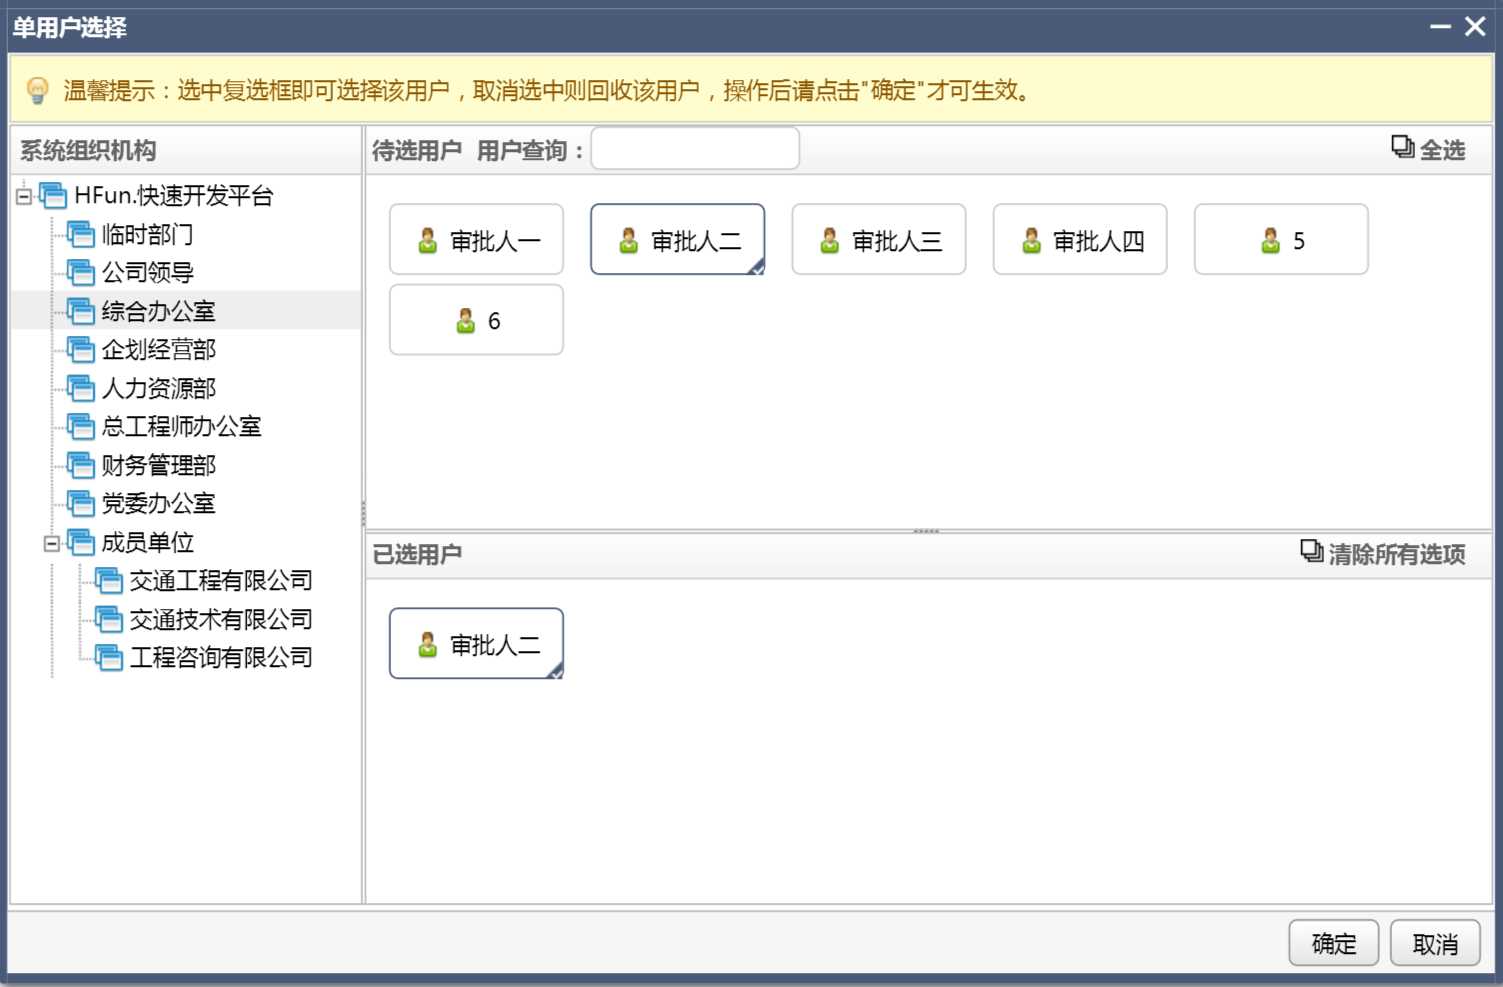Select 综合办公室 department

pyautogui.click(x=158, y=311)
